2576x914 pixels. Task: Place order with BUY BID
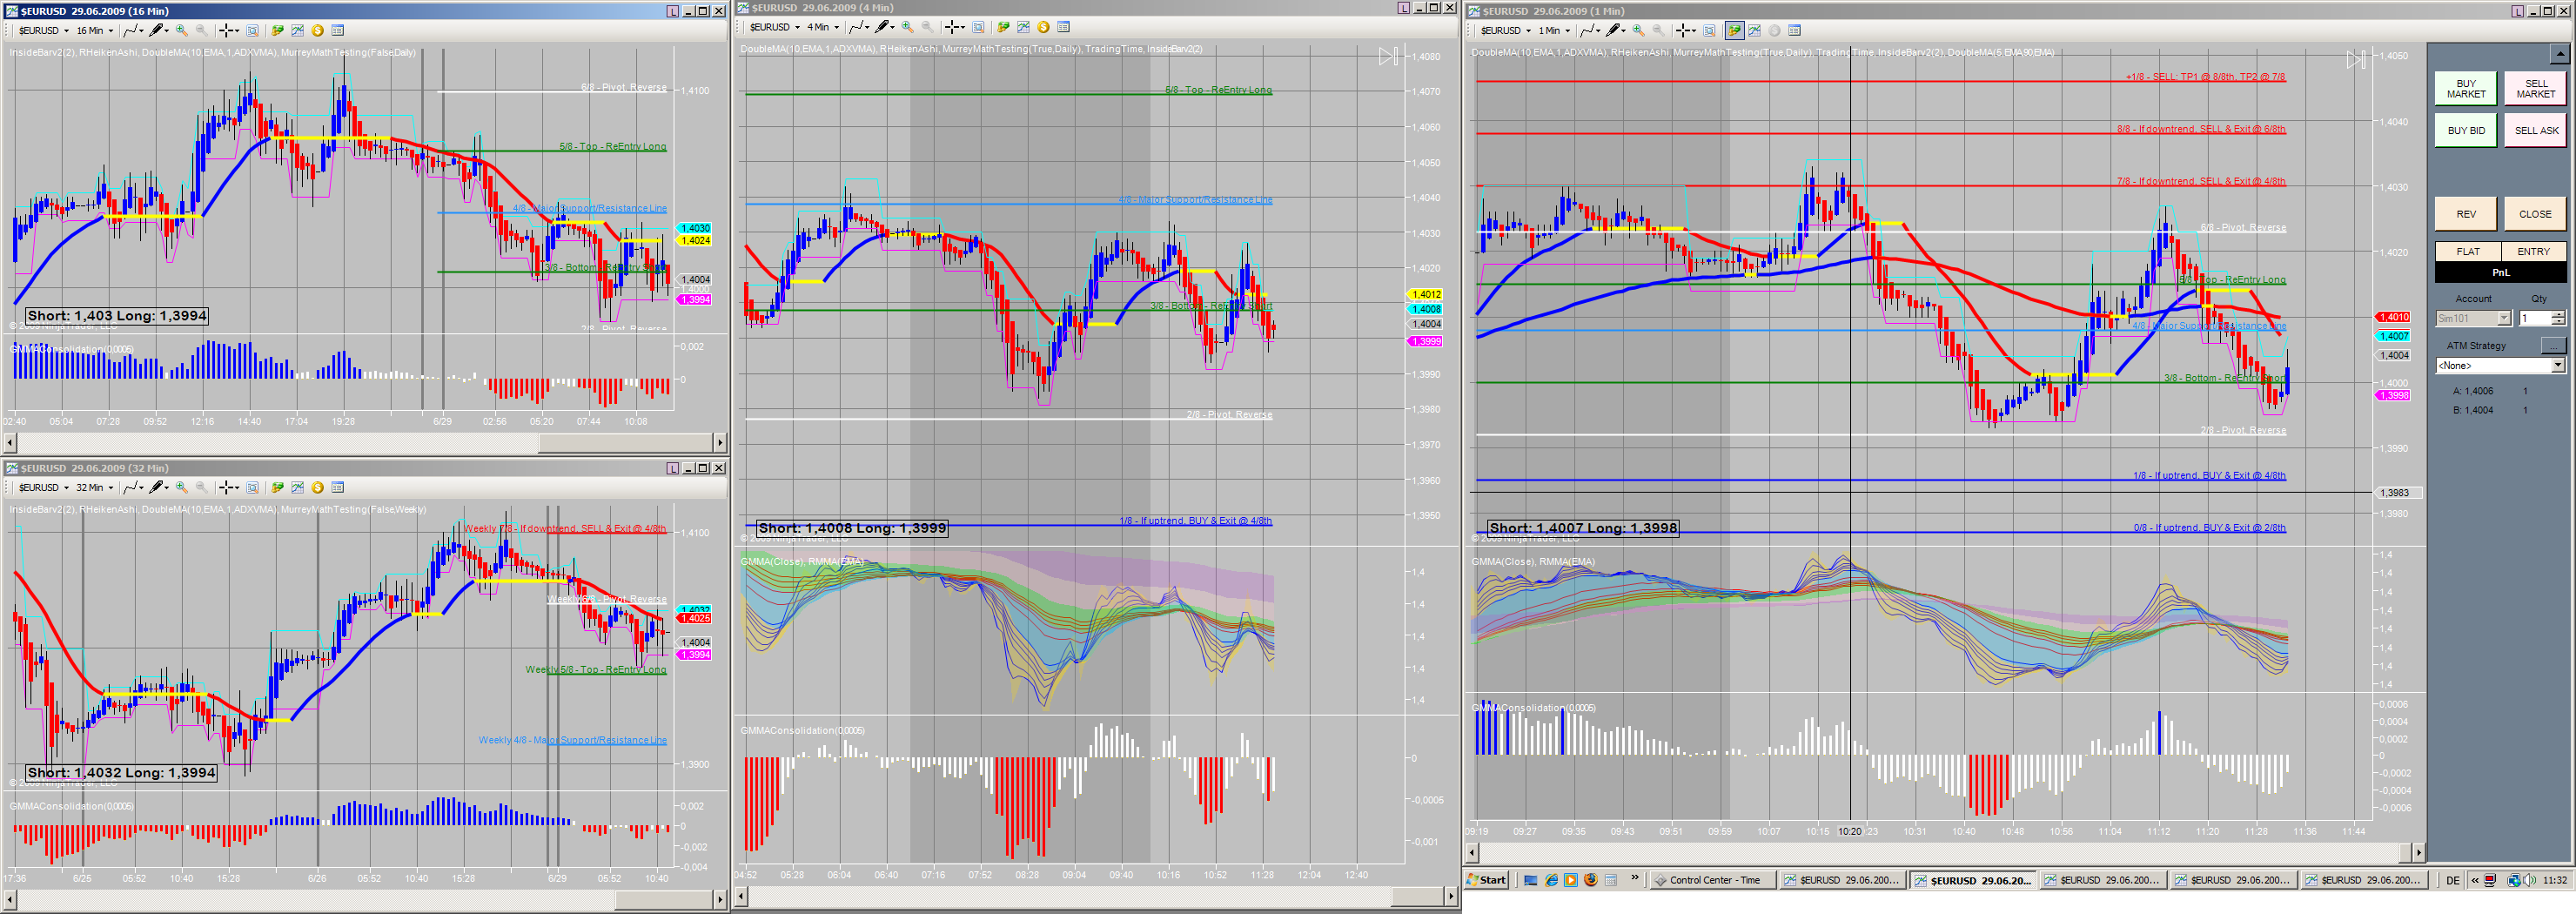coord(2466,130)
